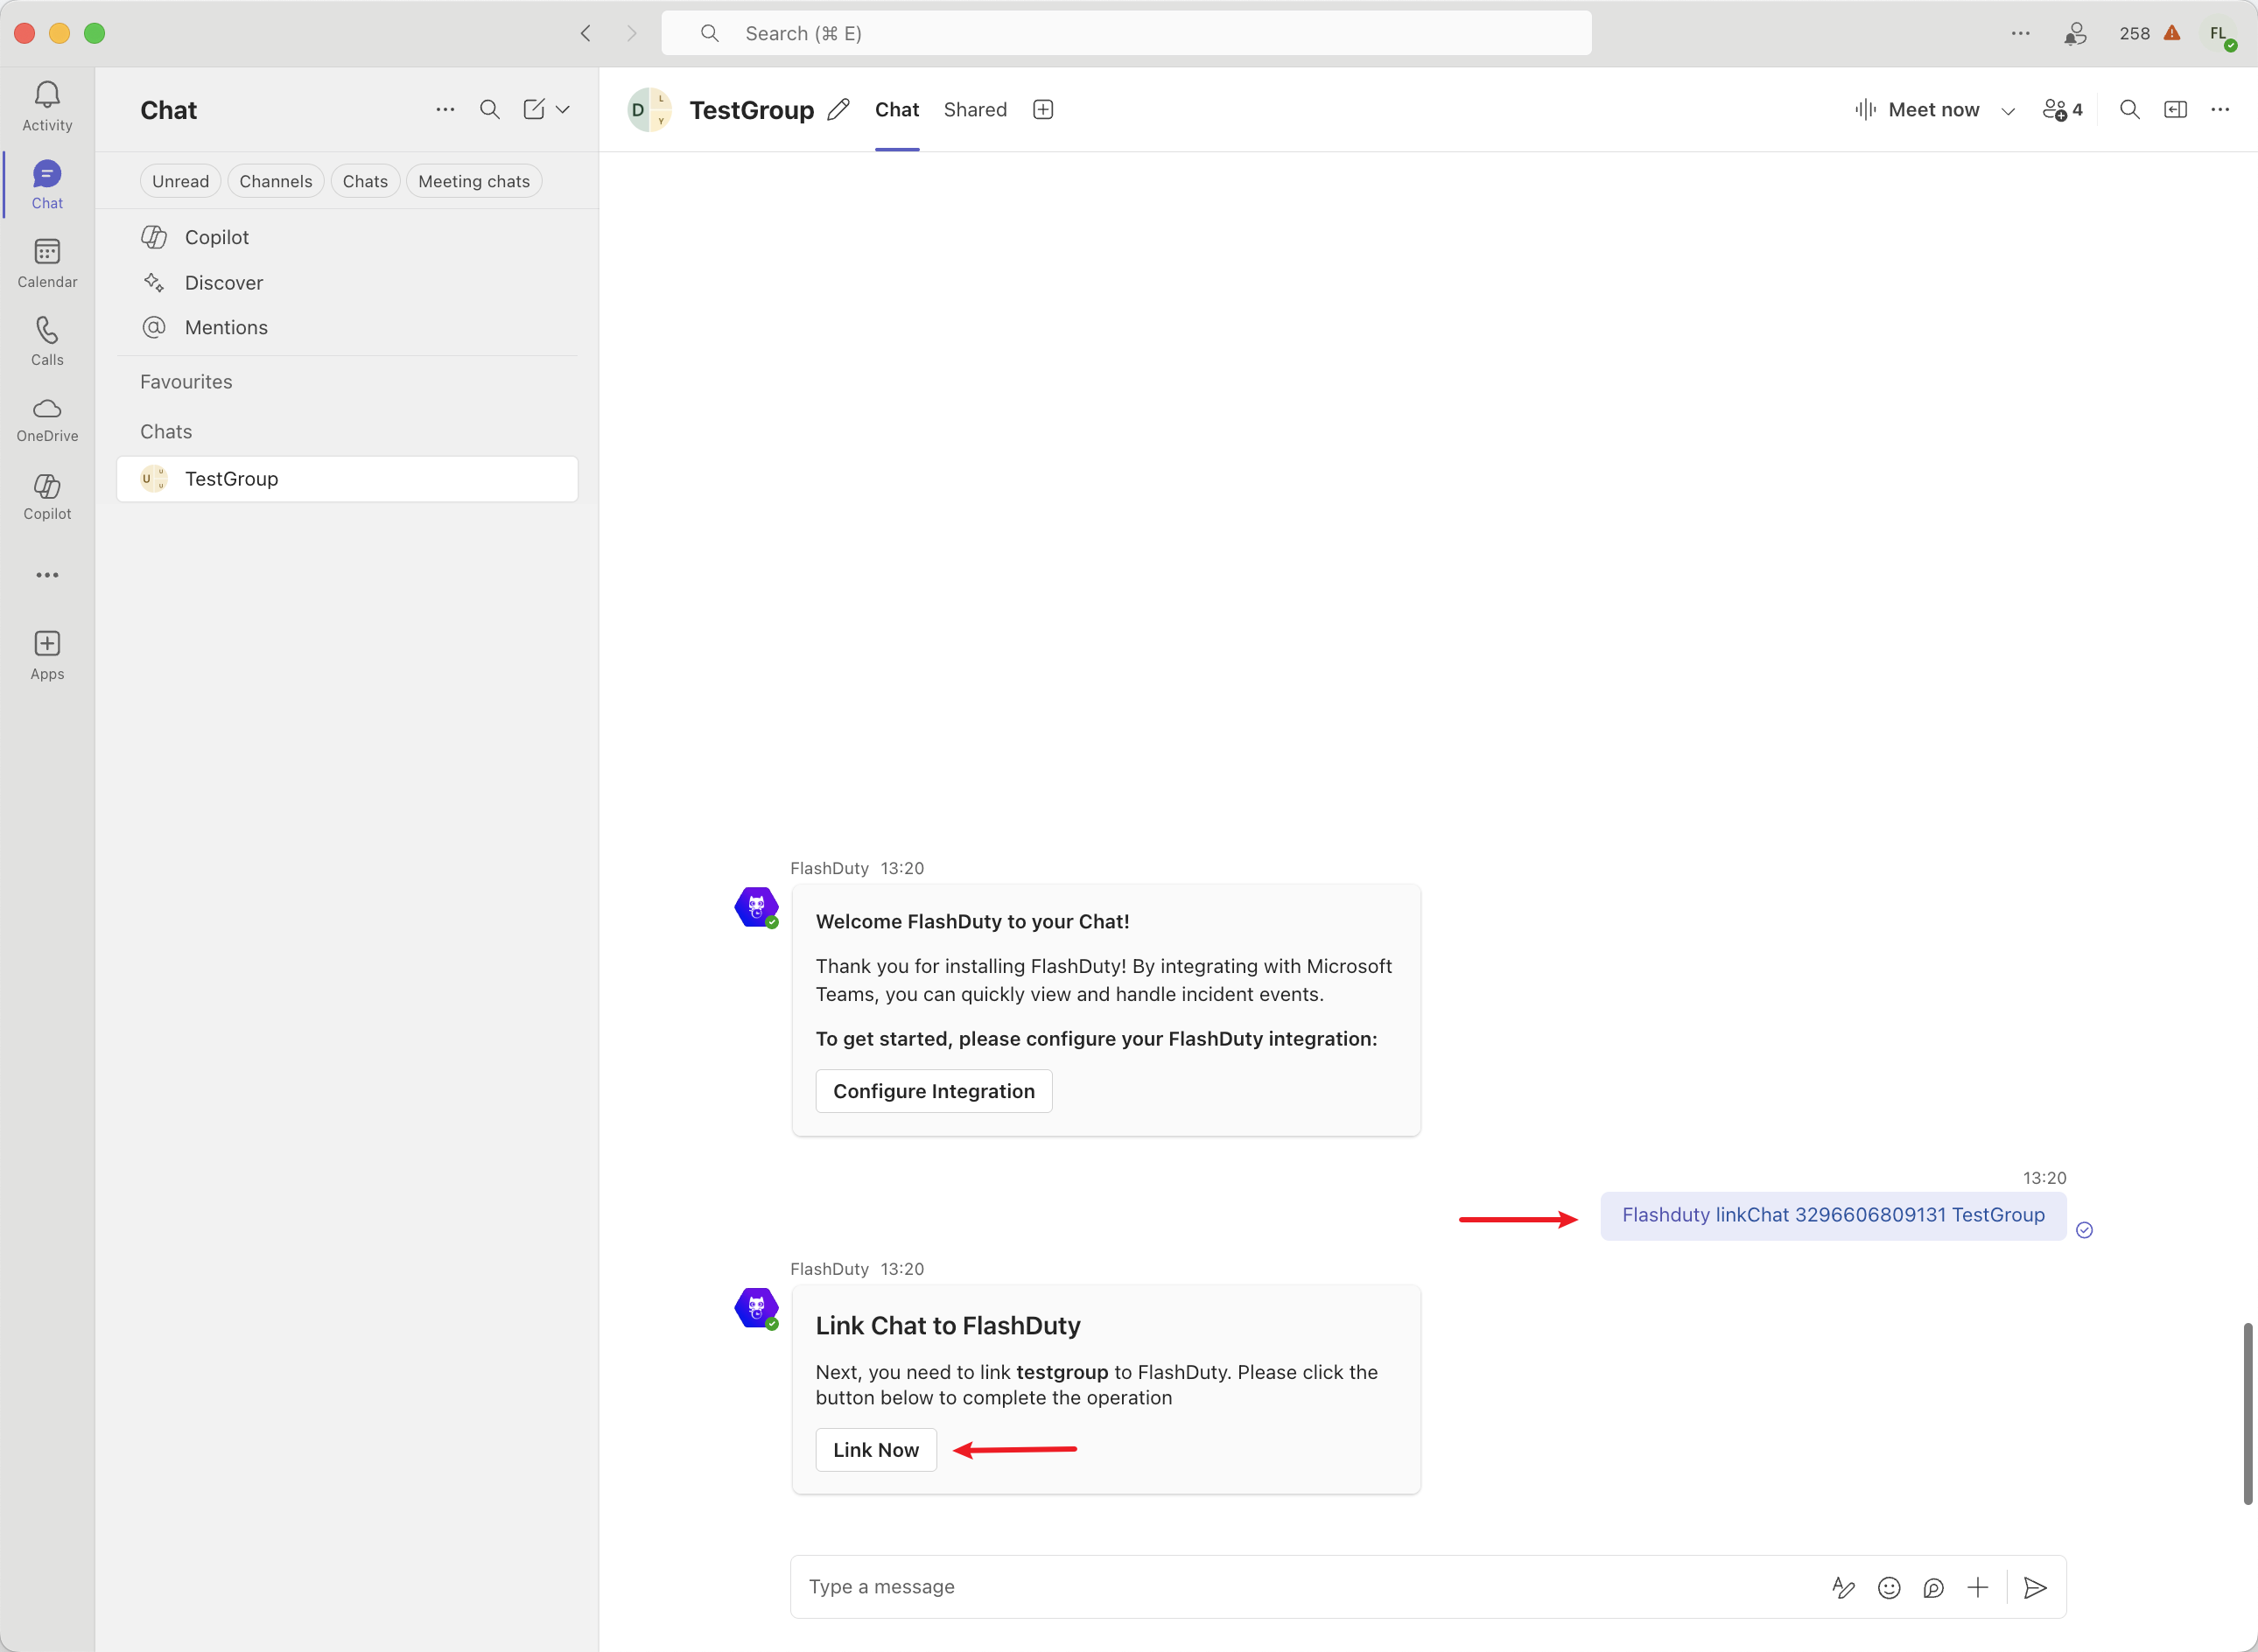Open the emoji picker
2258x1652 pixels.
[1889, 1587]
